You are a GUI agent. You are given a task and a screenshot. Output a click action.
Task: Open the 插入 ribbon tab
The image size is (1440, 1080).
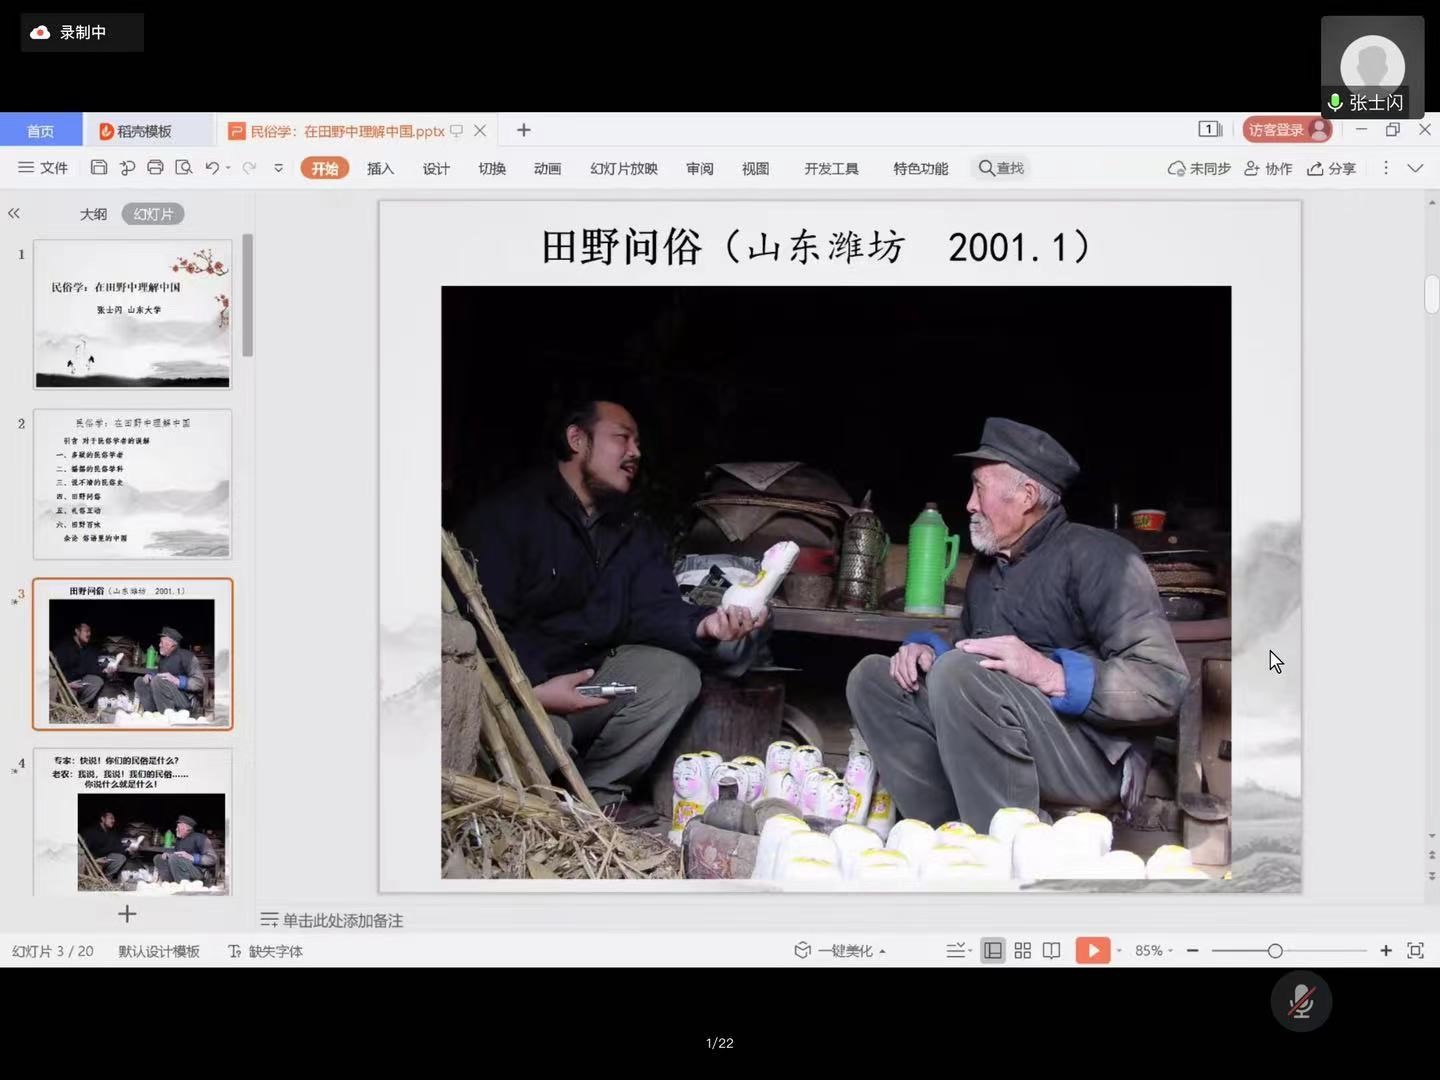click(x=380, y=169)
